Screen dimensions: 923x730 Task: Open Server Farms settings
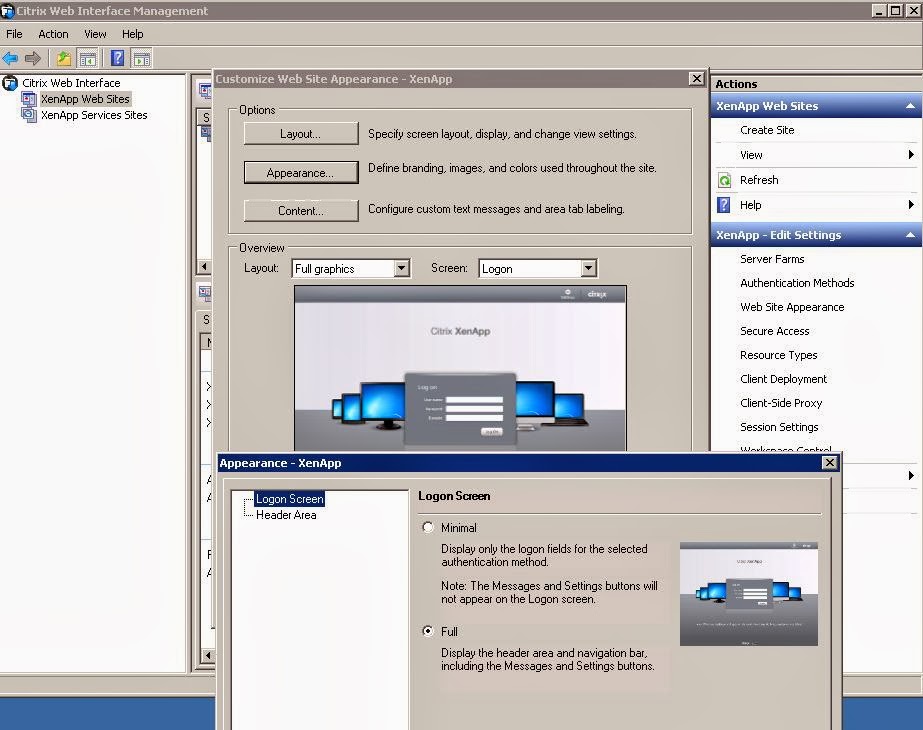pos(772,259)
